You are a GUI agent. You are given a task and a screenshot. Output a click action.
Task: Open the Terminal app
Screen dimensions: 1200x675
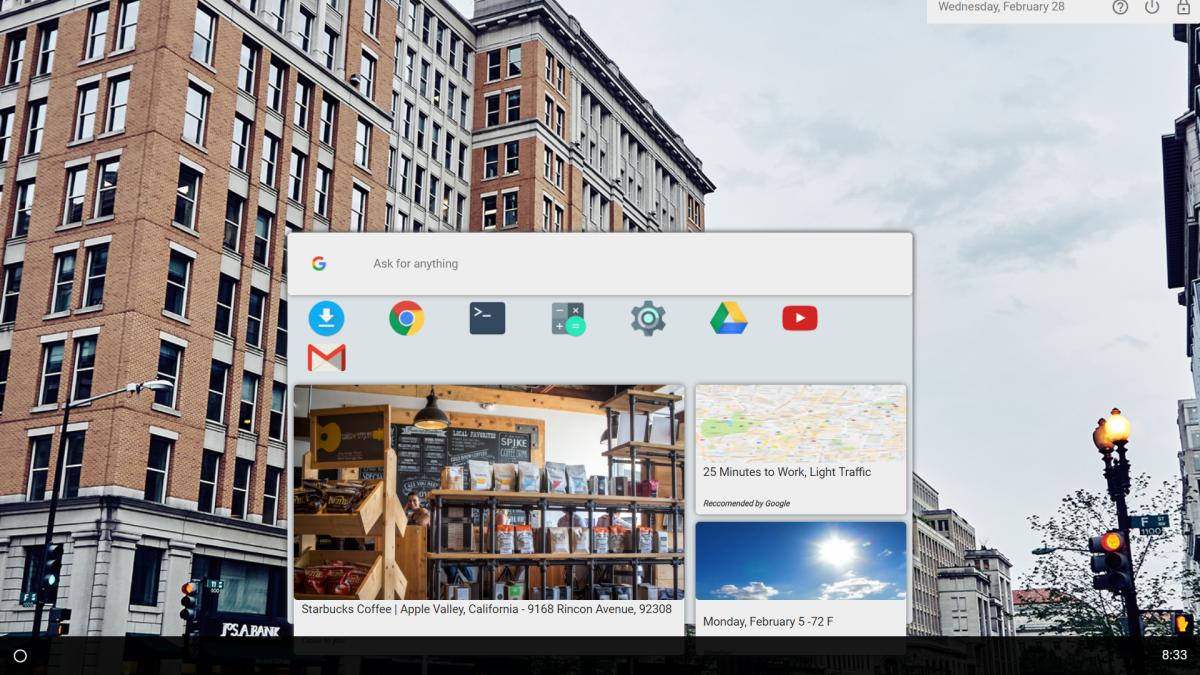[x=487, y=318]
